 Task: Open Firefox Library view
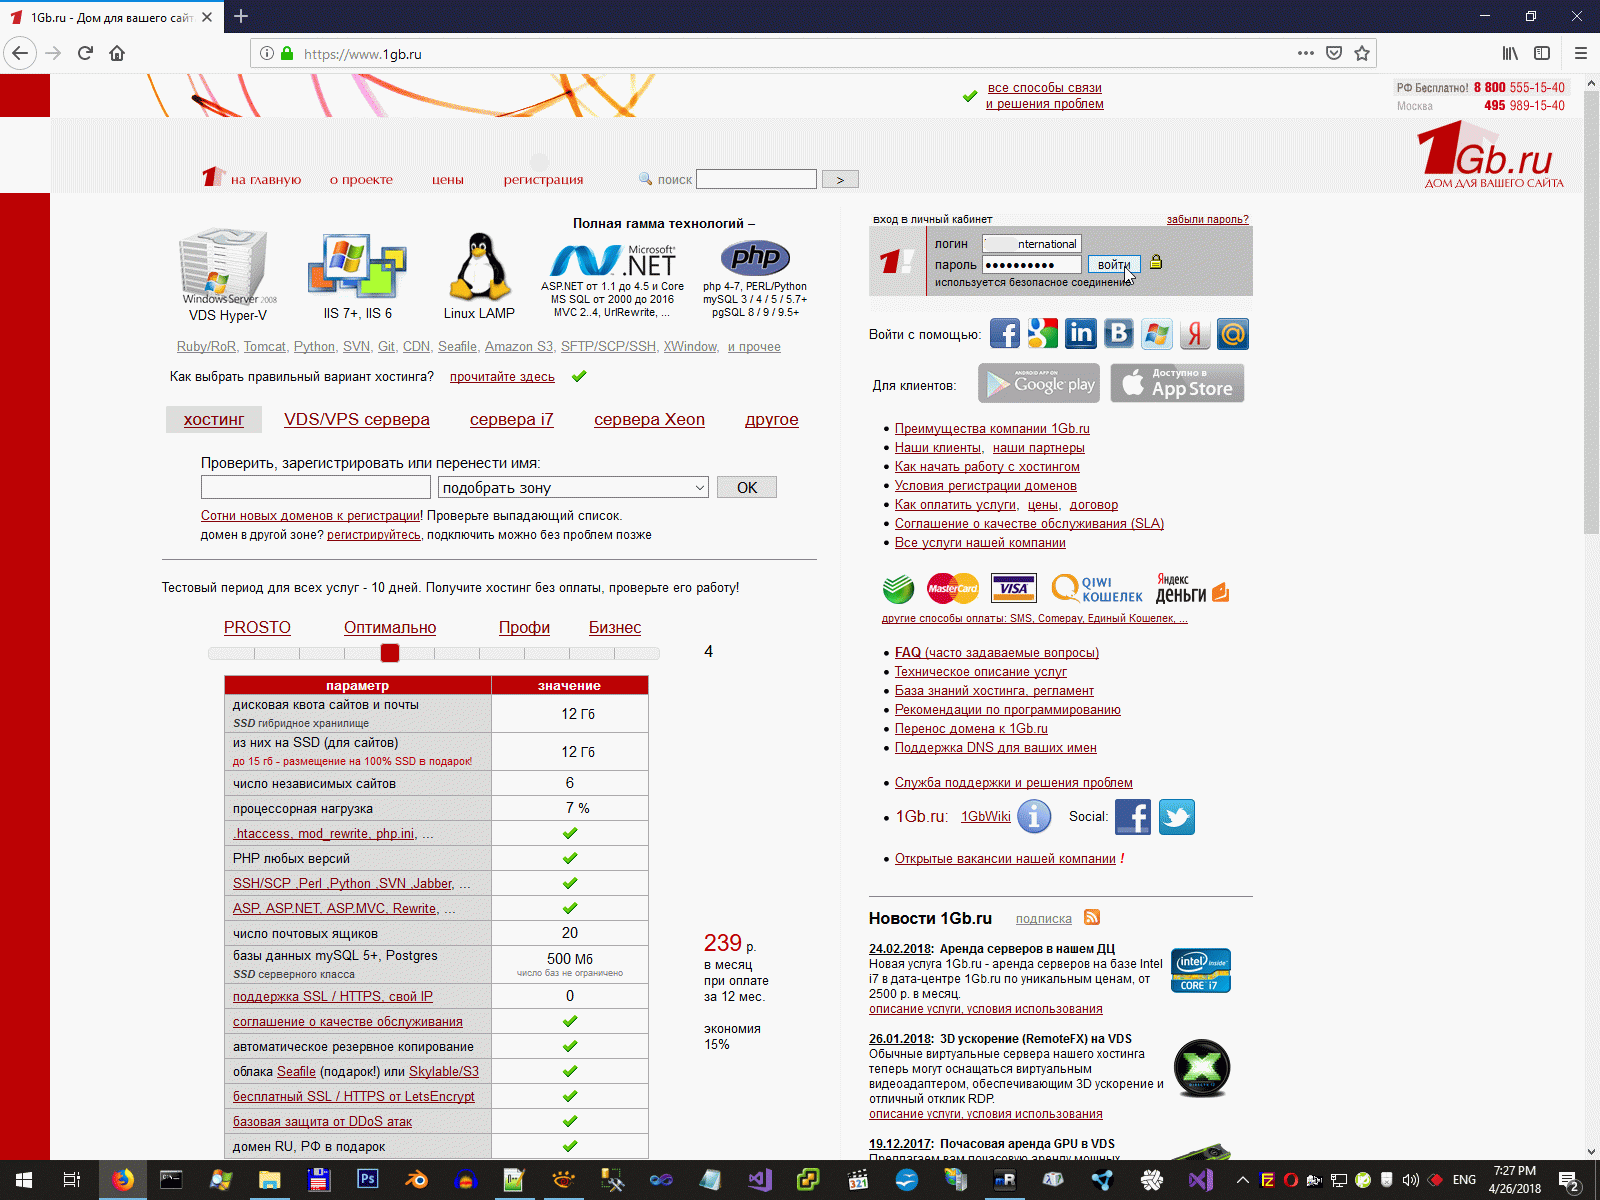click(1510, 53)
